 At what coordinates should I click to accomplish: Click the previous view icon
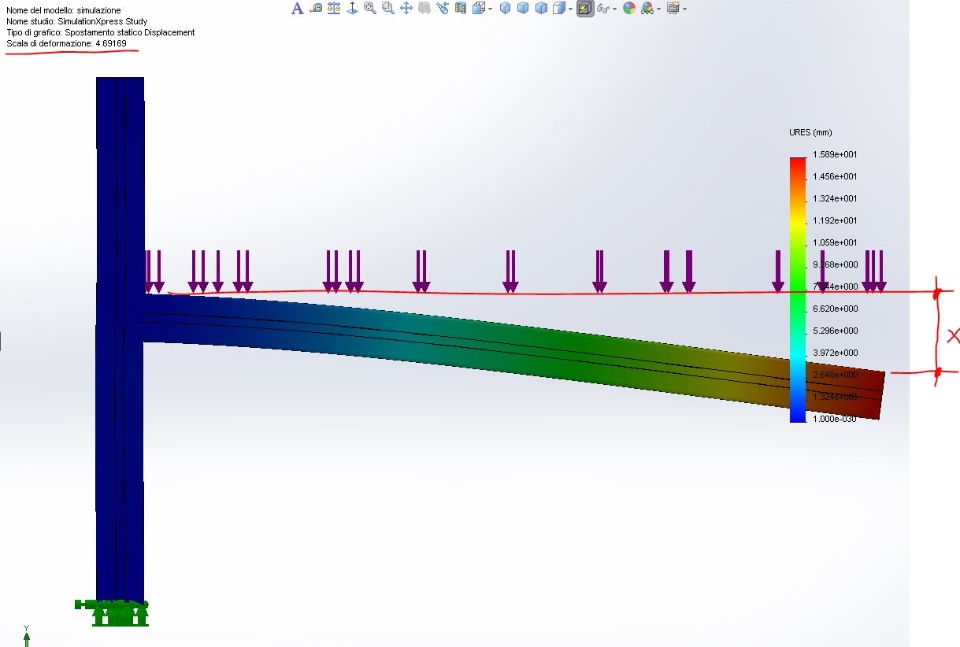tap(443, 8)
